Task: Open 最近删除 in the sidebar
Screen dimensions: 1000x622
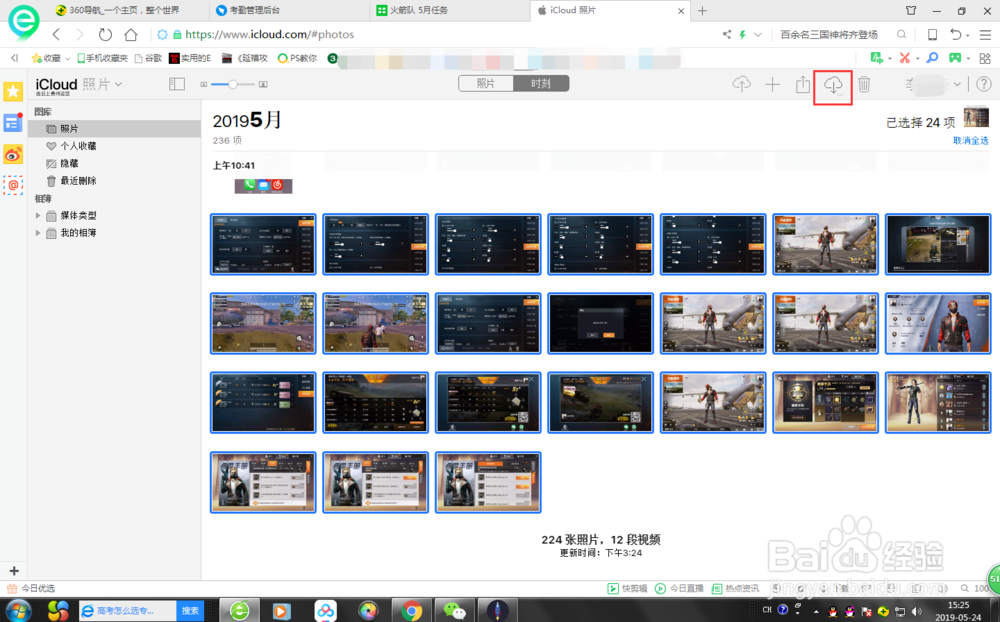Action: point(78,181)
